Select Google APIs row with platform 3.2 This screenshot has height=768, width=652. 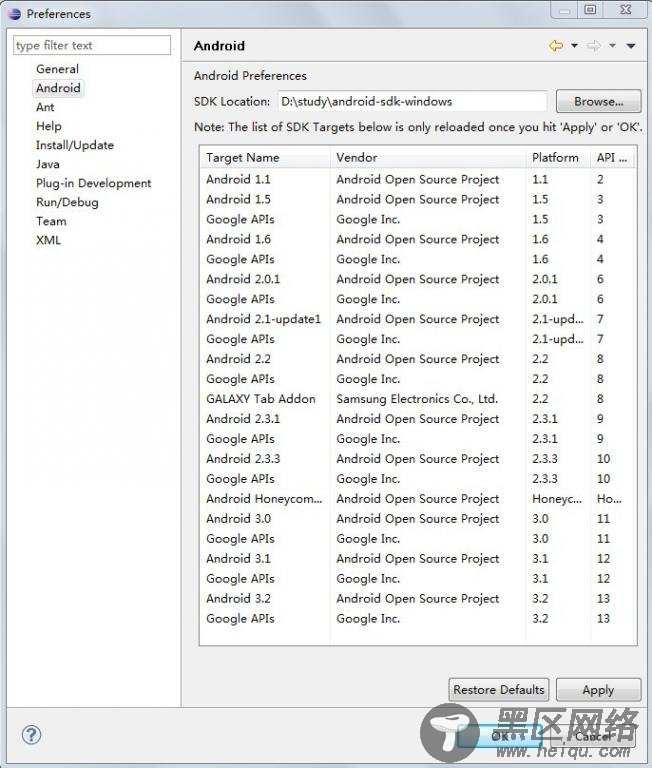pos(418,619)
